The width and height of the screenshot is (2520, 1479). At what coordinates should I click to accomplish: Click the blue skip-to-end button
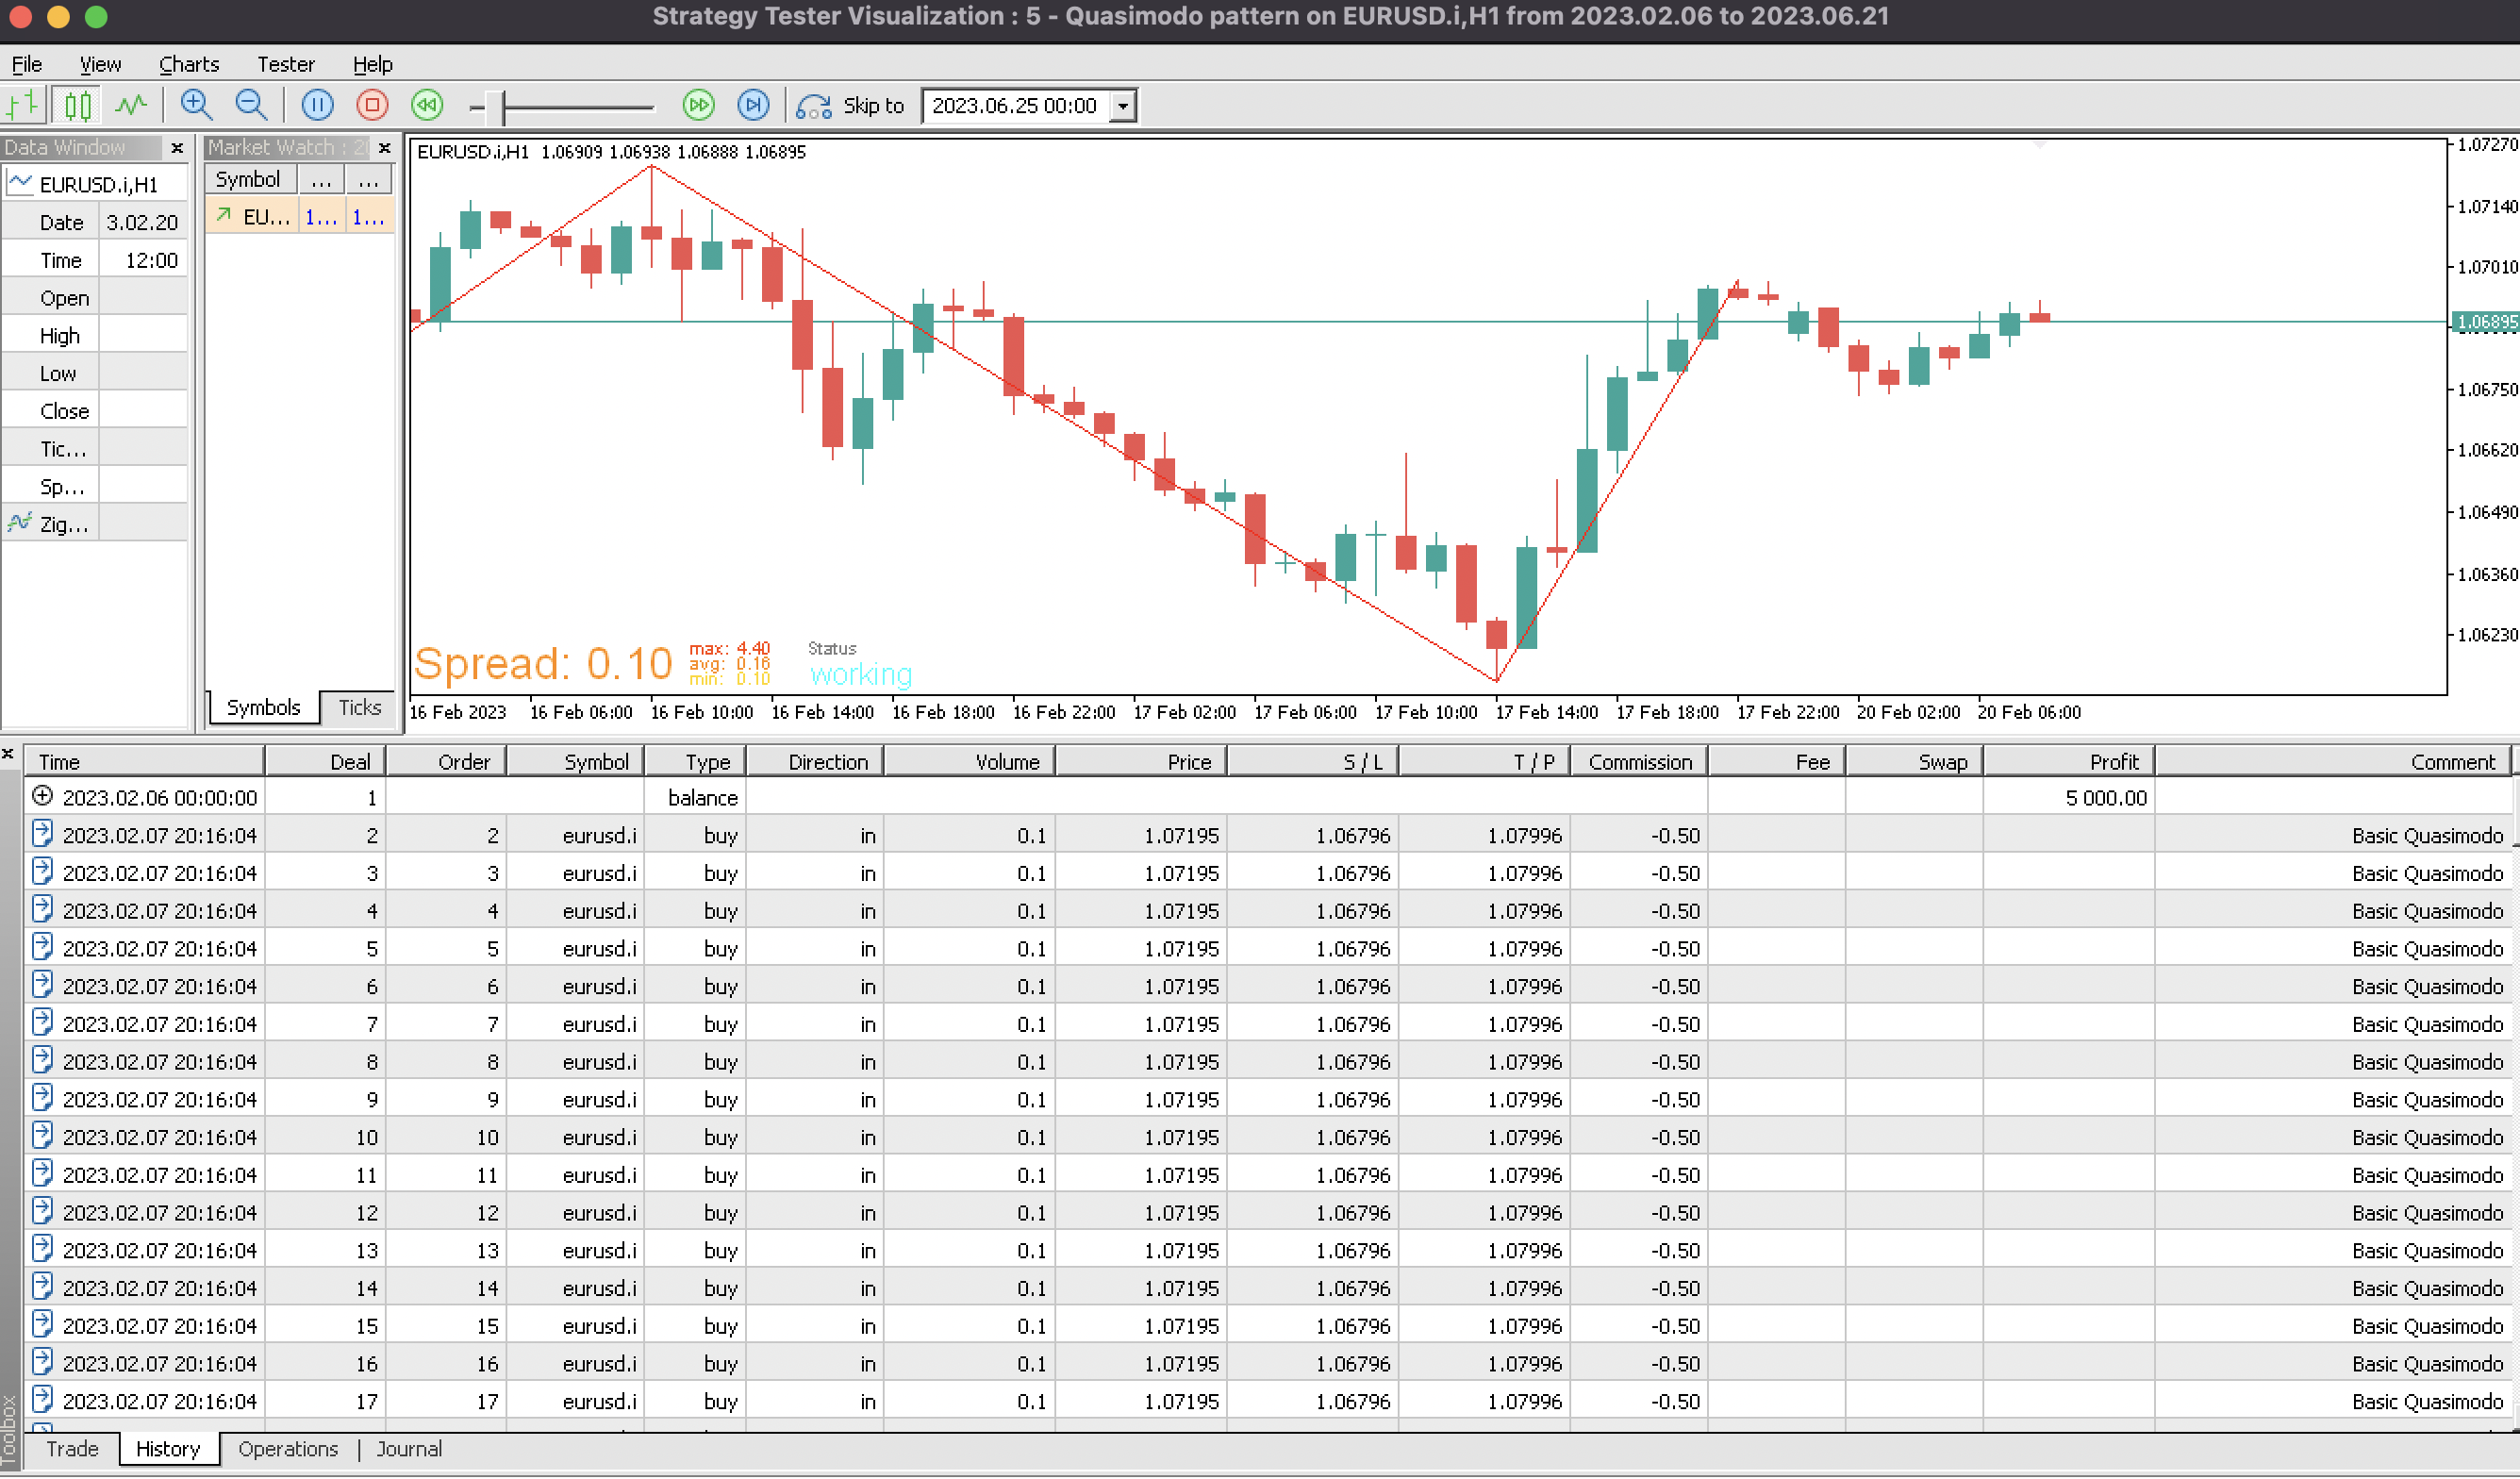753,105
